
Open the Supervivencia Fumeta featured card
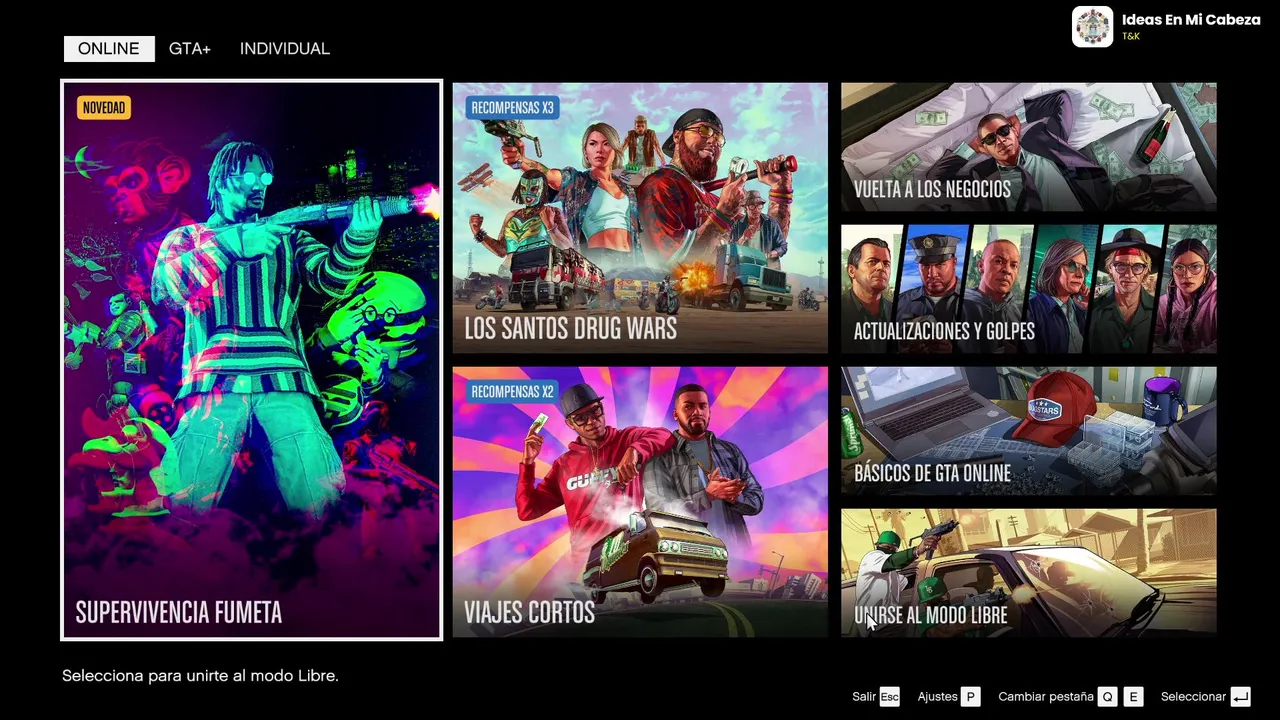(x=252, y=360)
